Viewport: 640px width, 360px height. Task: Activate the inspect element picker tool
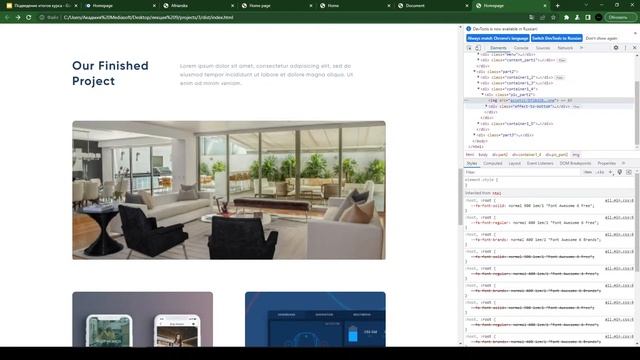469,48
